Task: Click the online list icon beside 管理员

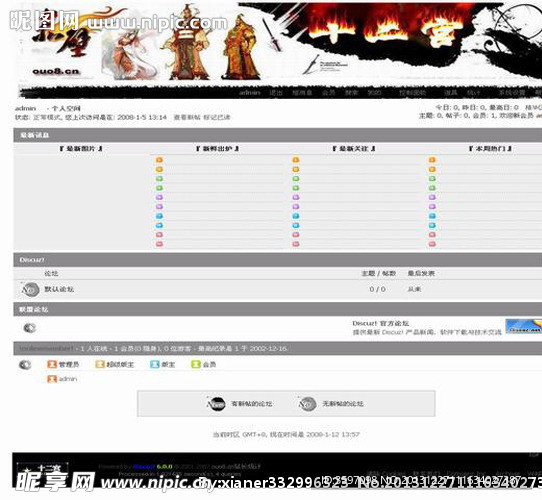Action: pos(25,364)
